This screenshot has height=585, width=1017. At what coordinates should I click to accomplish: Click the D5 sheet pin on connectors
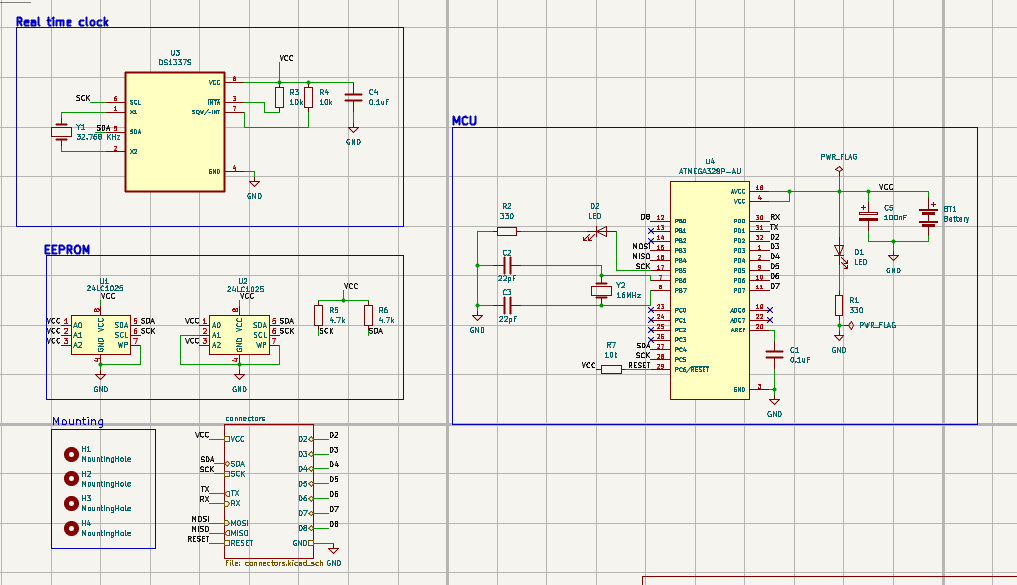tap(305, 483)
